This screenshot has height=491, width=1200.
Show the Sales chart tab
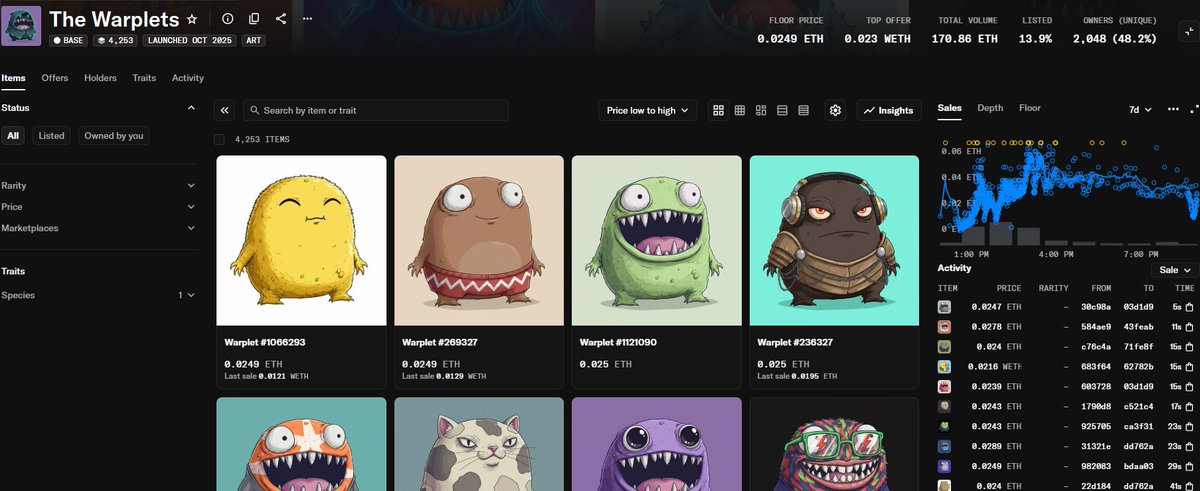950,107
